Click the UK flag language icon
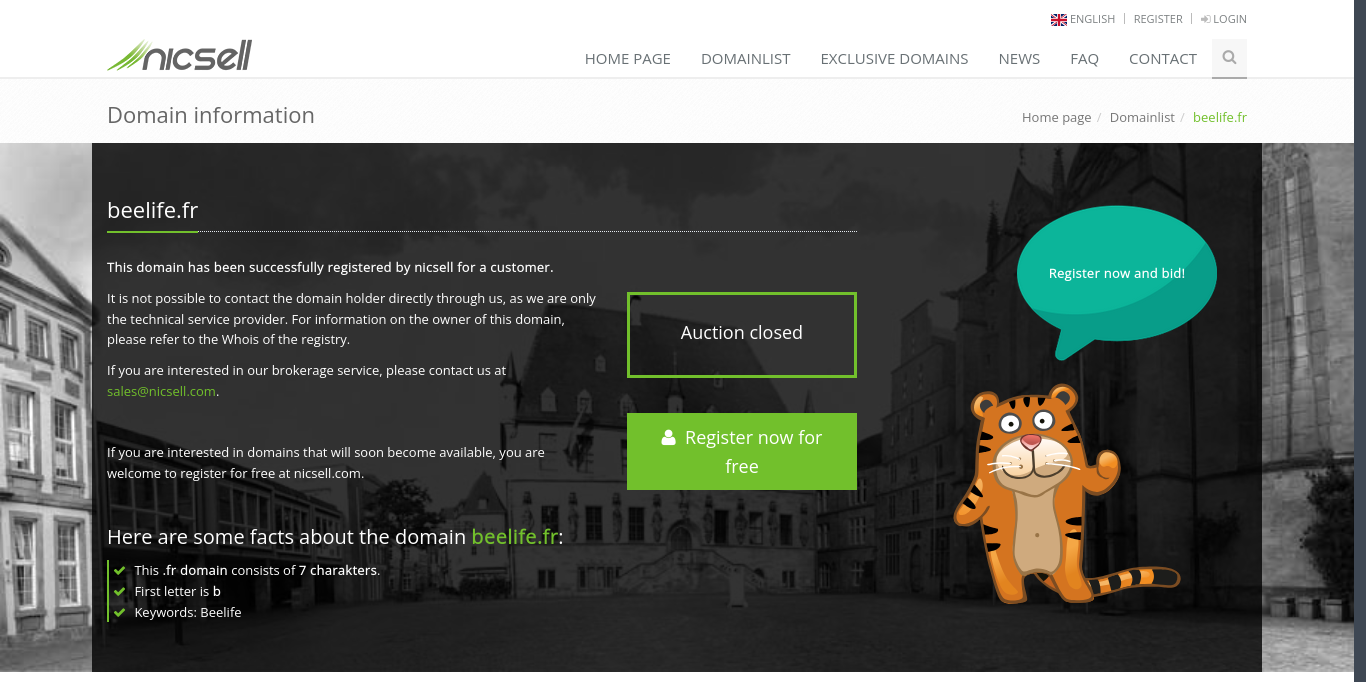The height and width of the screenshot is (682, 1366). tap(1059, 19)
